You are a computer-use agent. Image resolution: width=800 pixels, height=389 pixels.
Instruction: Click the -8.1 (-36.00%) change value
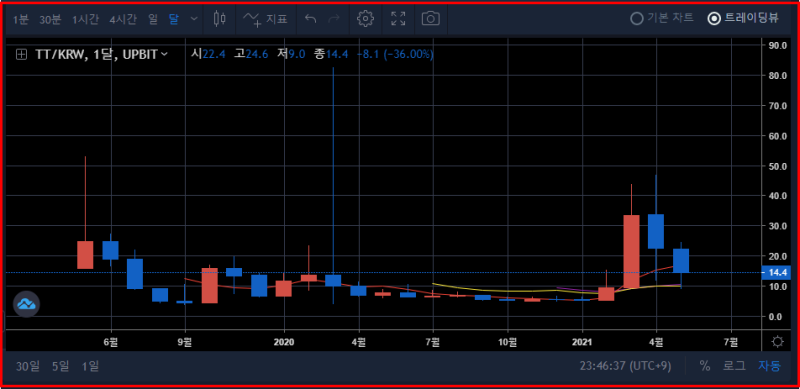395,54
